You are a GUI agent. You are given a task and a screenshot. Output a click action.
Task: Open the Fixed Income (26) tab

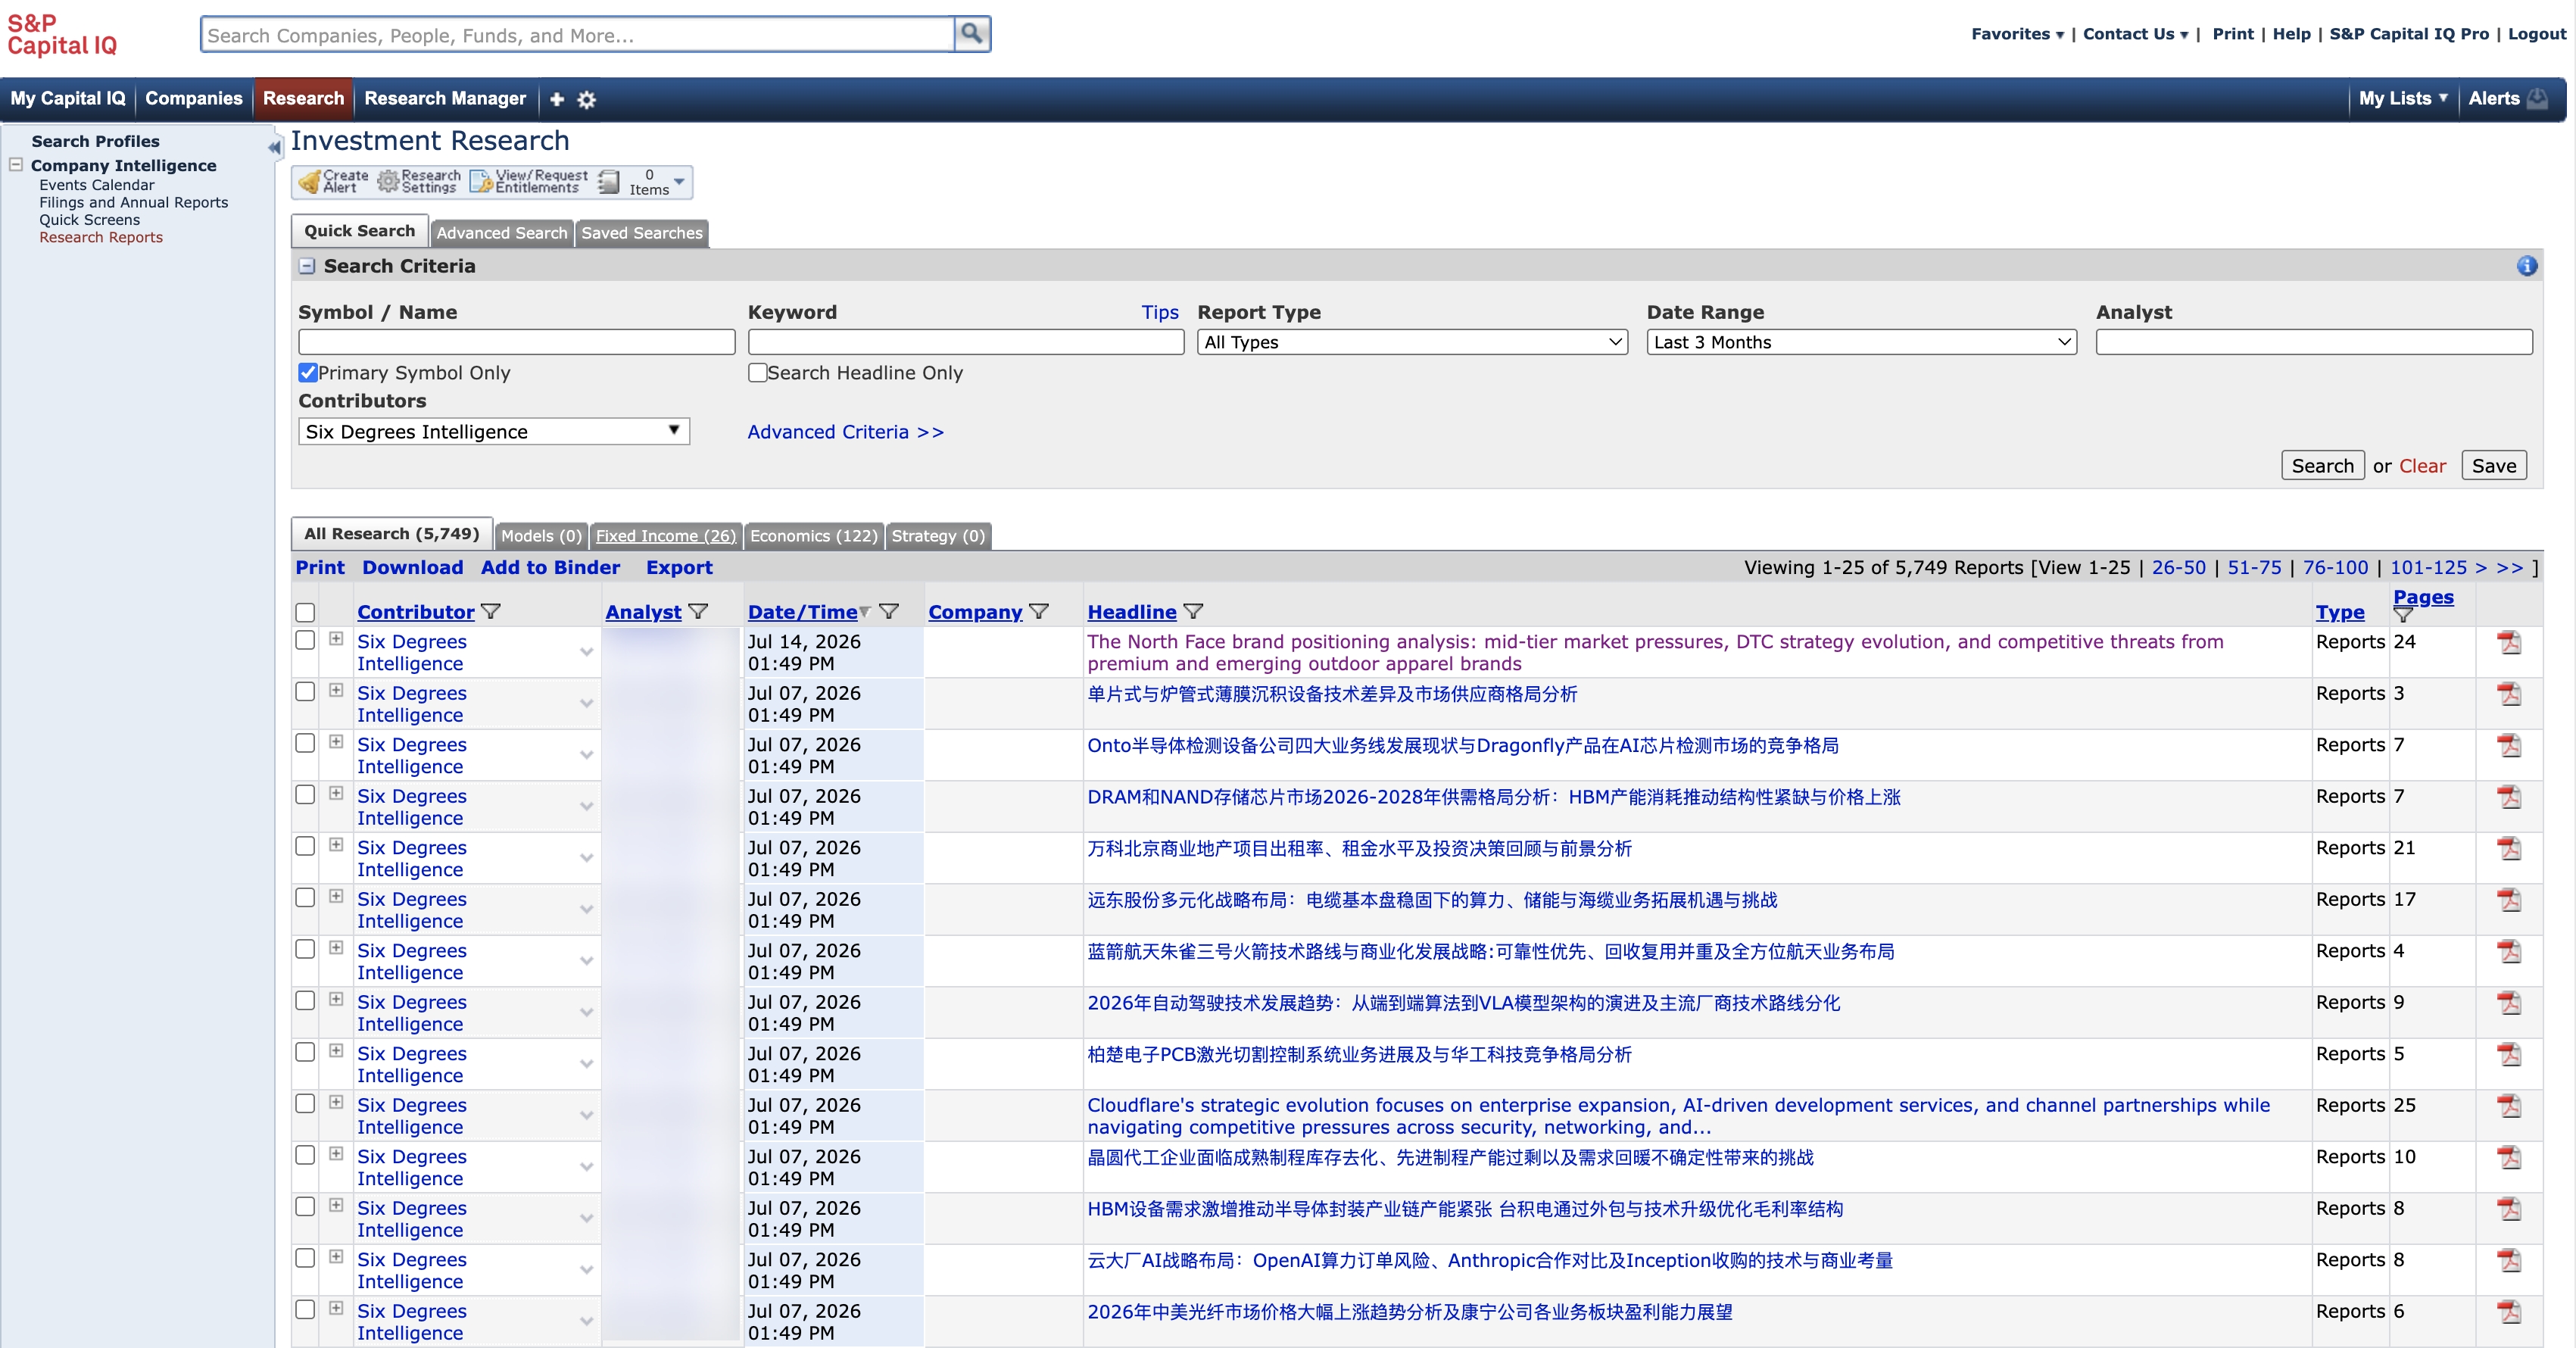(666, 536)
